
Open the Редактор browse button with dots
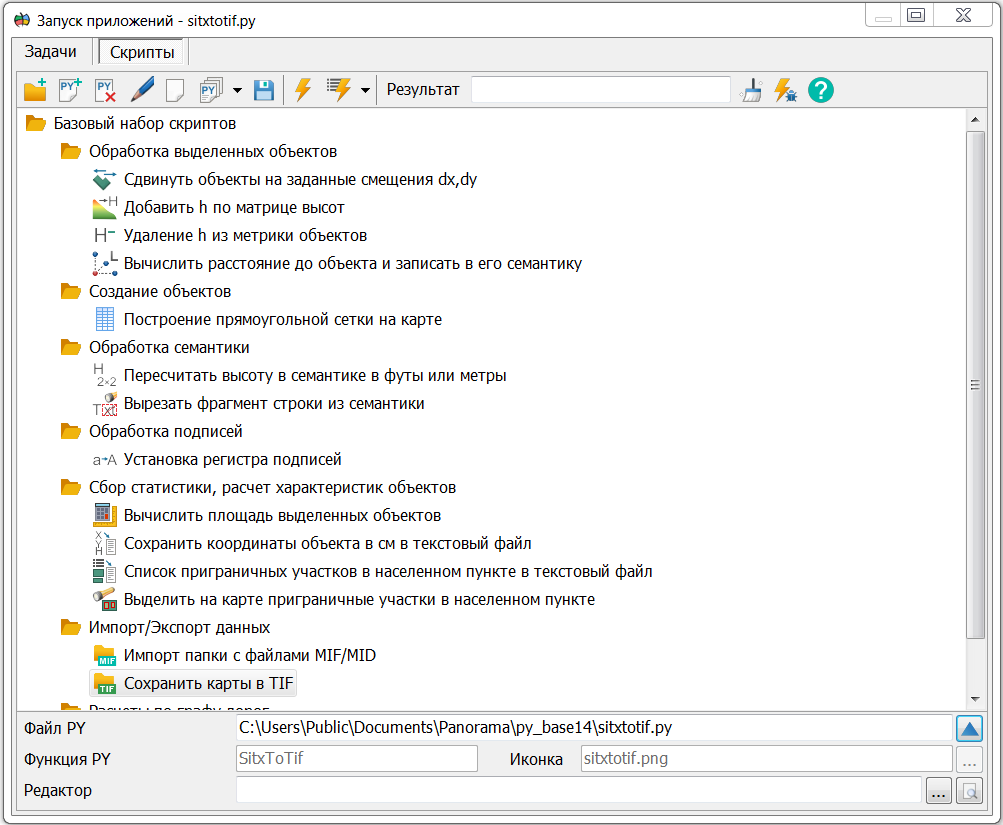[x=938, y=790]
